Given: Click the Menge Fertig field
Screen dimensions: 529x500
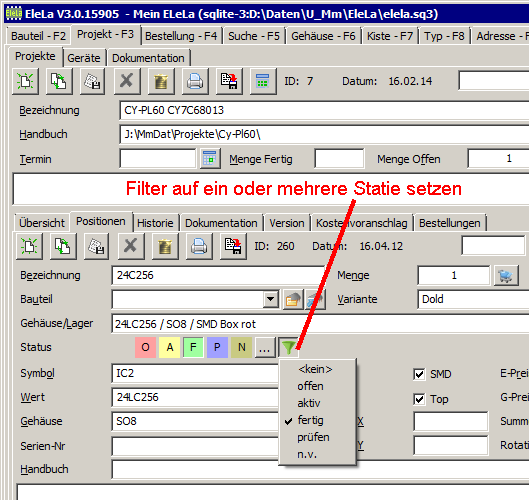Looking at the screenshot, I should (339, 158).
